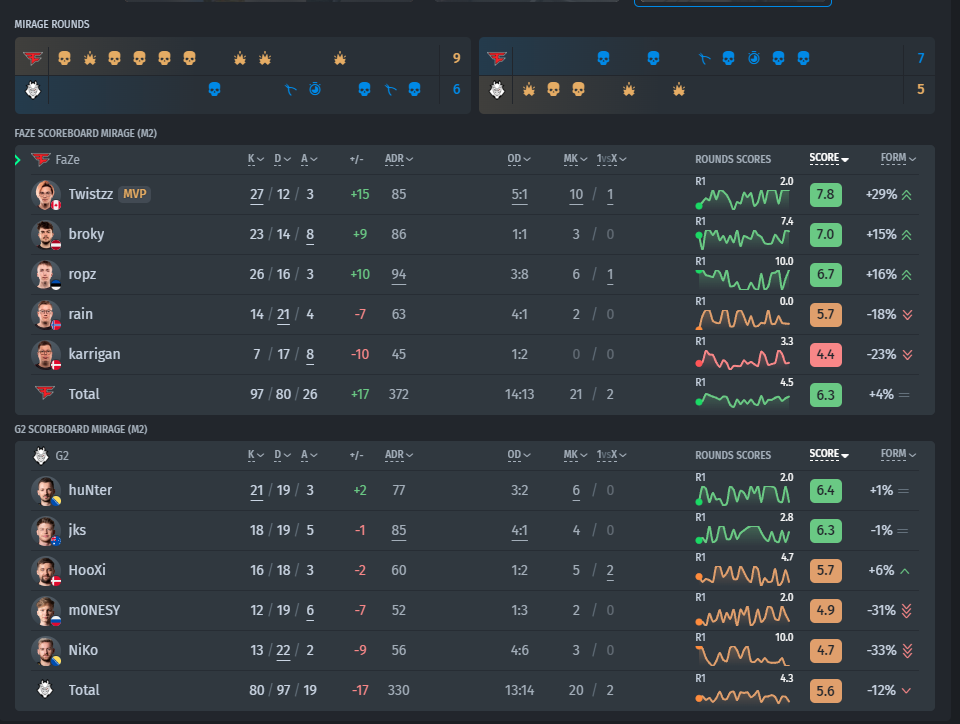The image size is (960, 724).
Task: Sort FaZe table by K column
Action: tap(255, 159)
